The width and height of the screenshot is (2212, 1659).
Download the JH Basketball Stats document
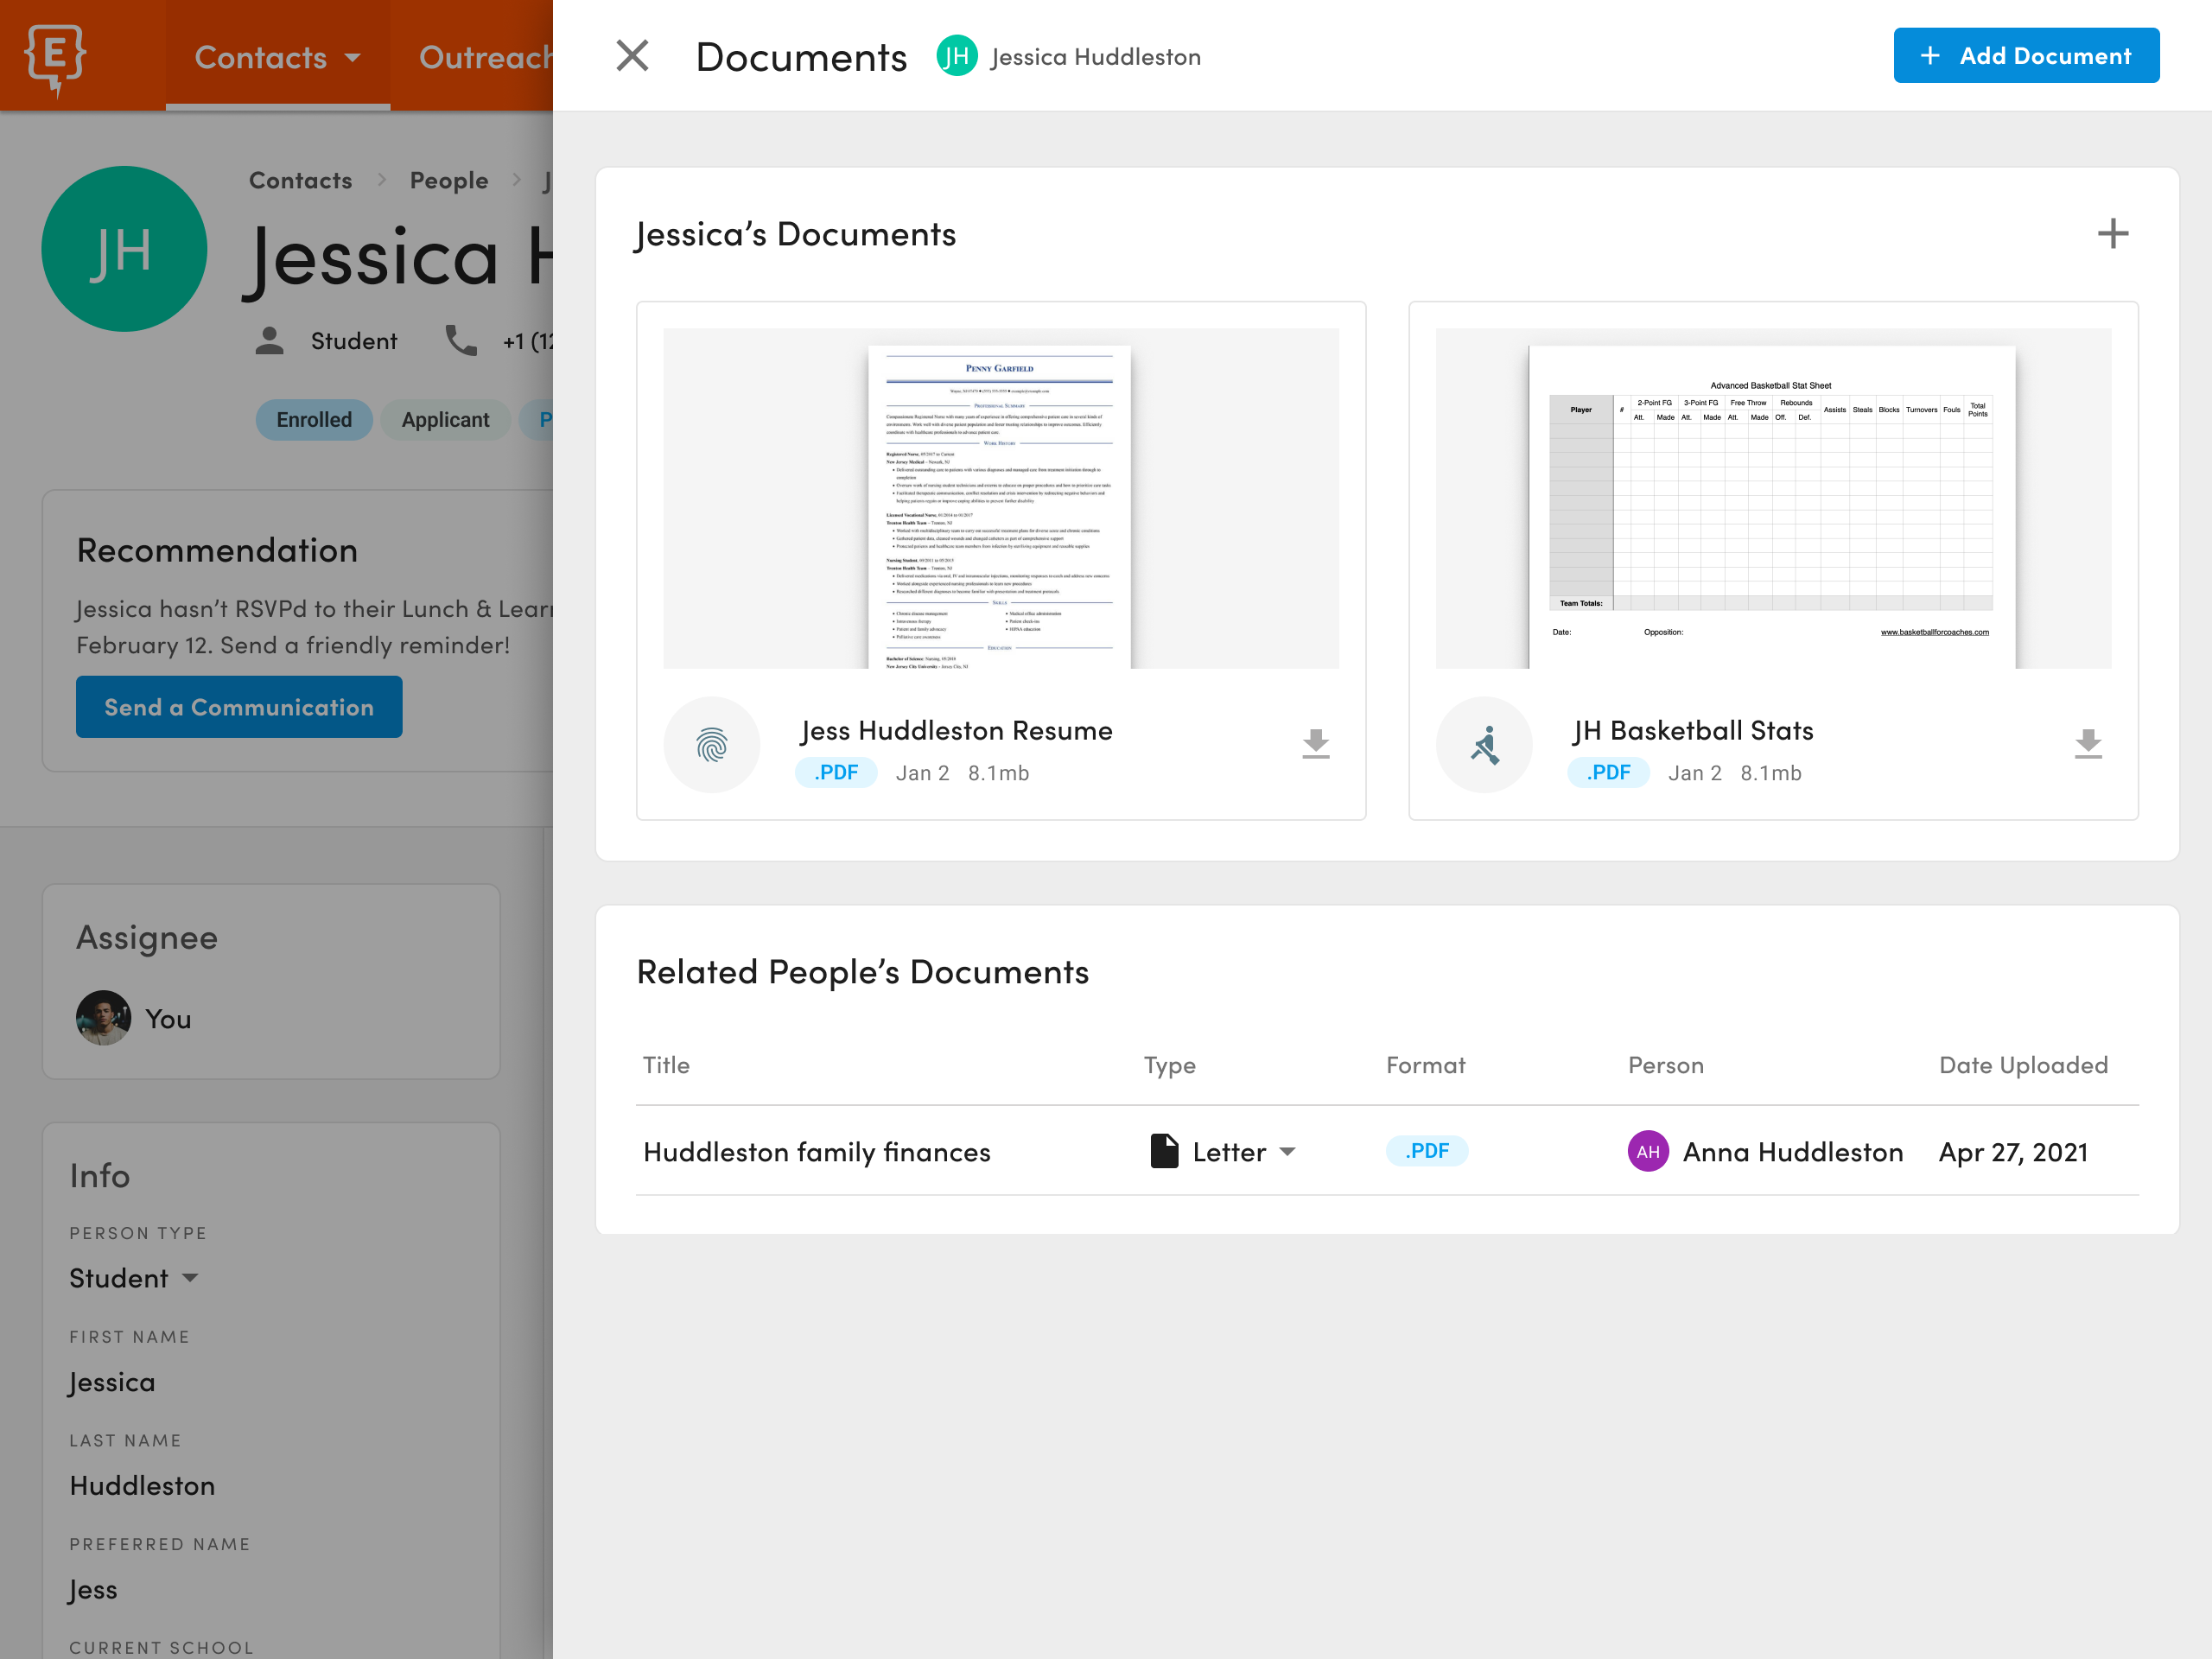pyautogui.click(x=2088, y=744)
